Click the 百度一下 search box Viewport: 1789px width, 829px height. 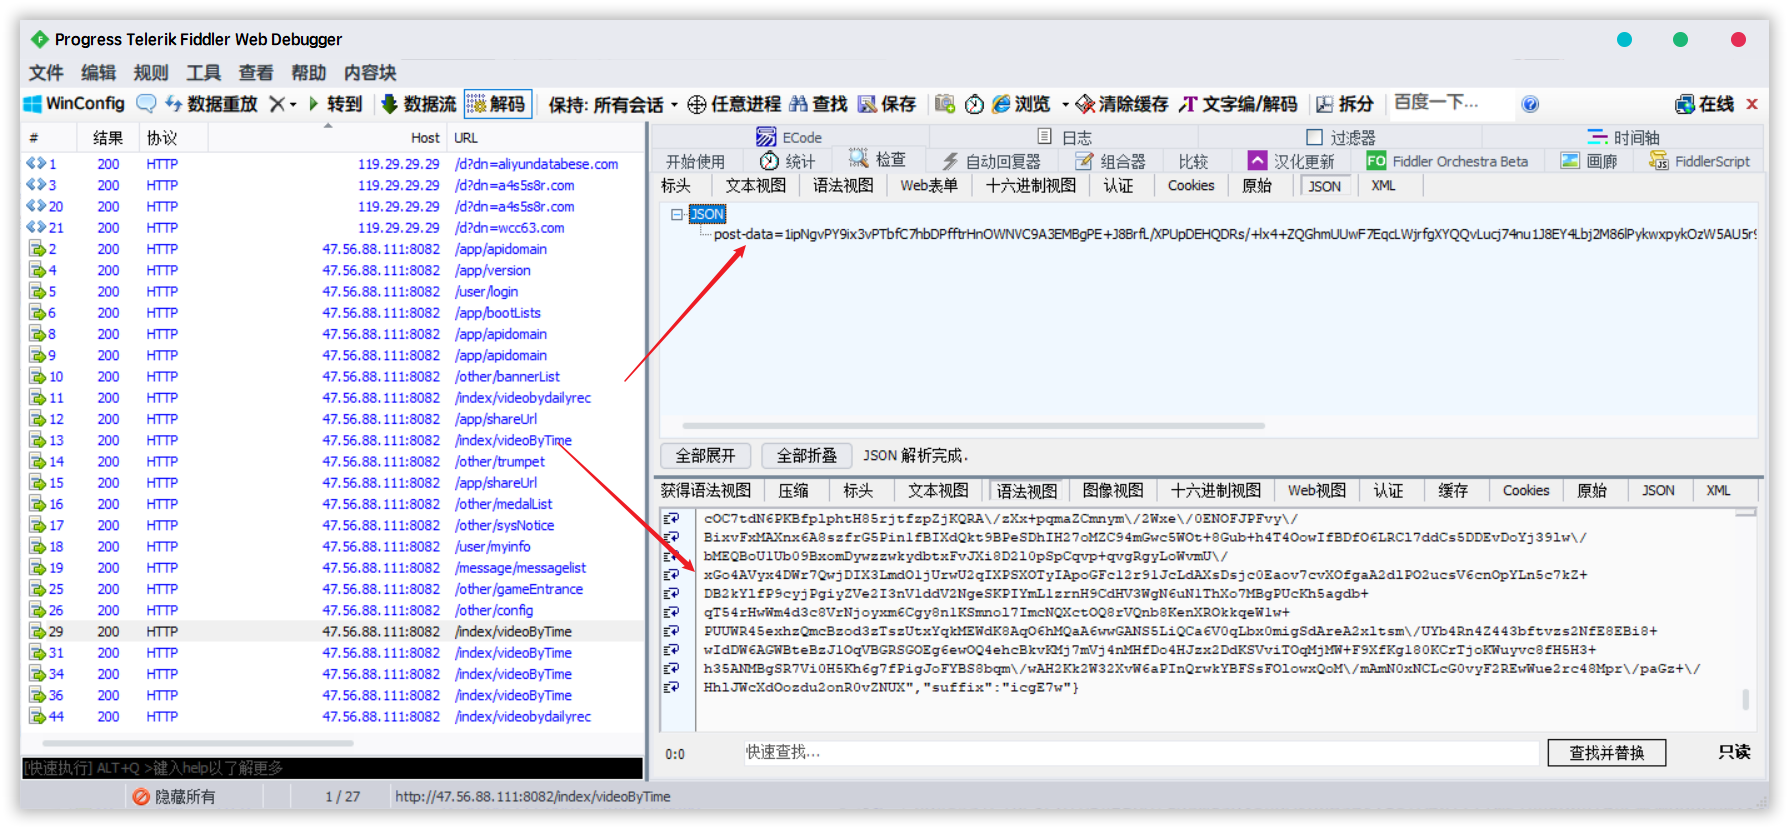pos(1451,103)
